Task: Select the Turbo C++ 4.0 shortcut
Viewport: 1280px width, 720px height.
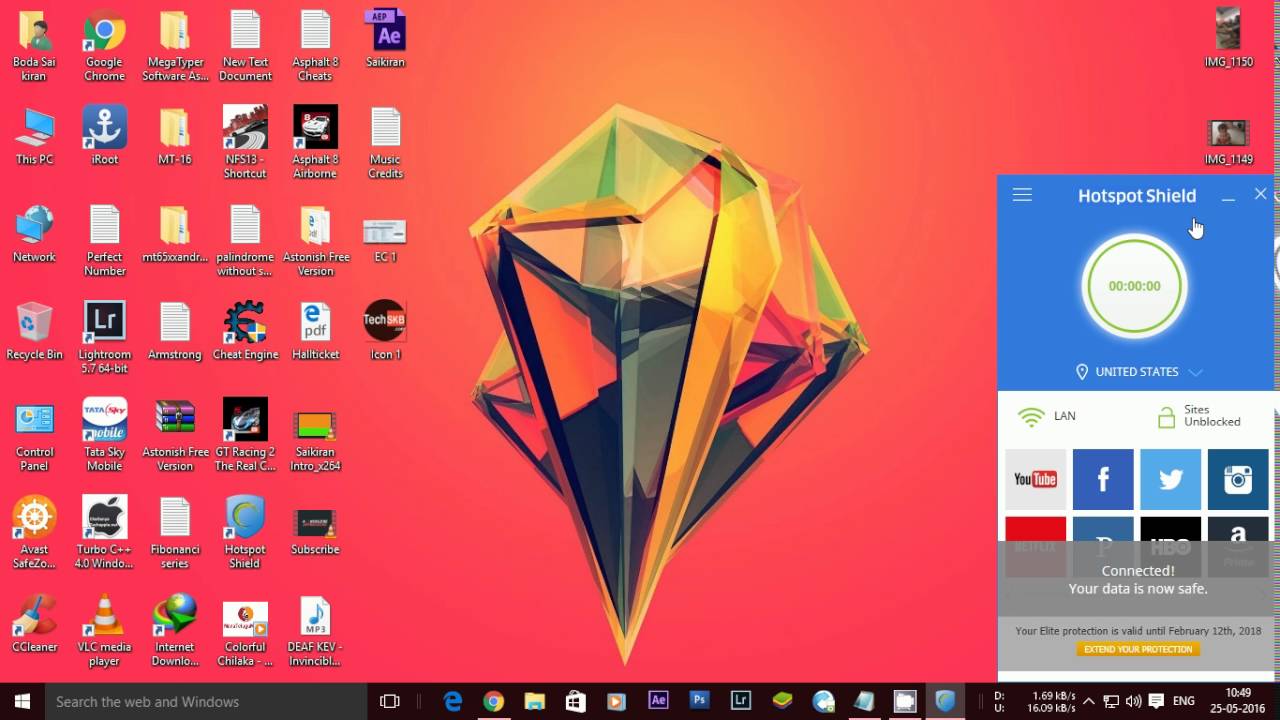Action: click(x=104, y=533)
